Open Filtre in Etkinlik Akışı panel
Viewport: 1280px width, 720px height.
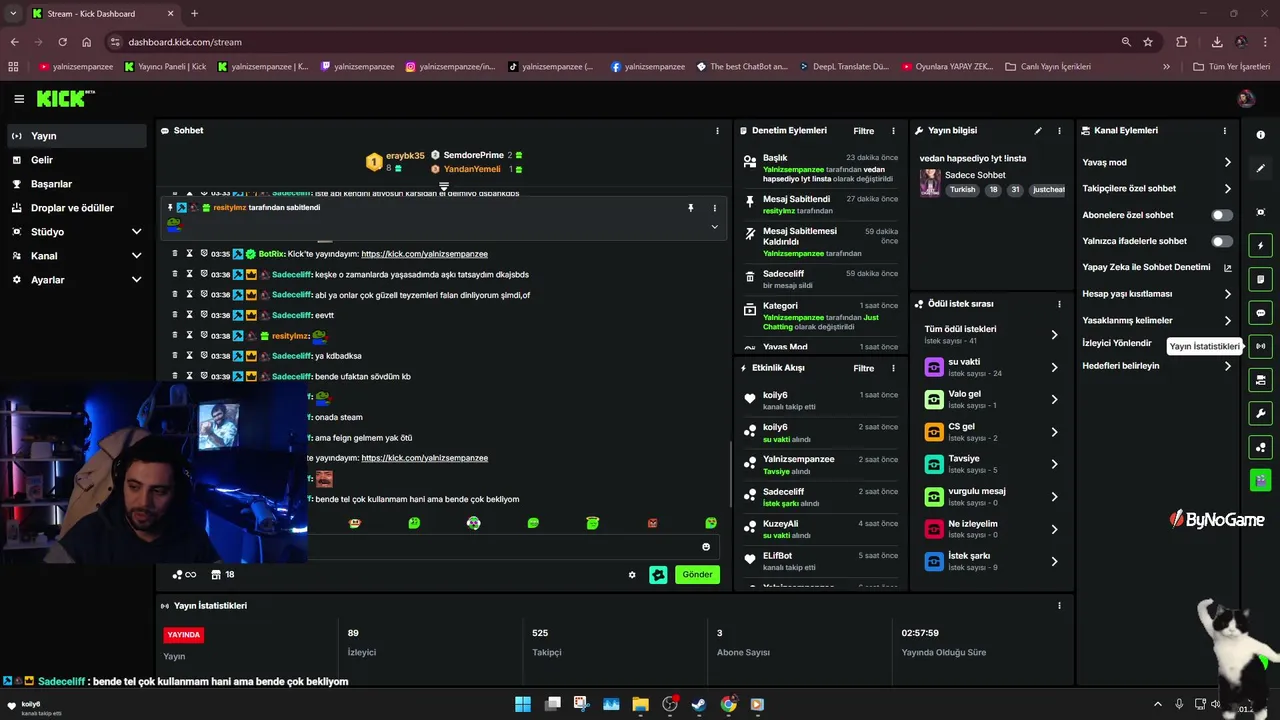863,368
